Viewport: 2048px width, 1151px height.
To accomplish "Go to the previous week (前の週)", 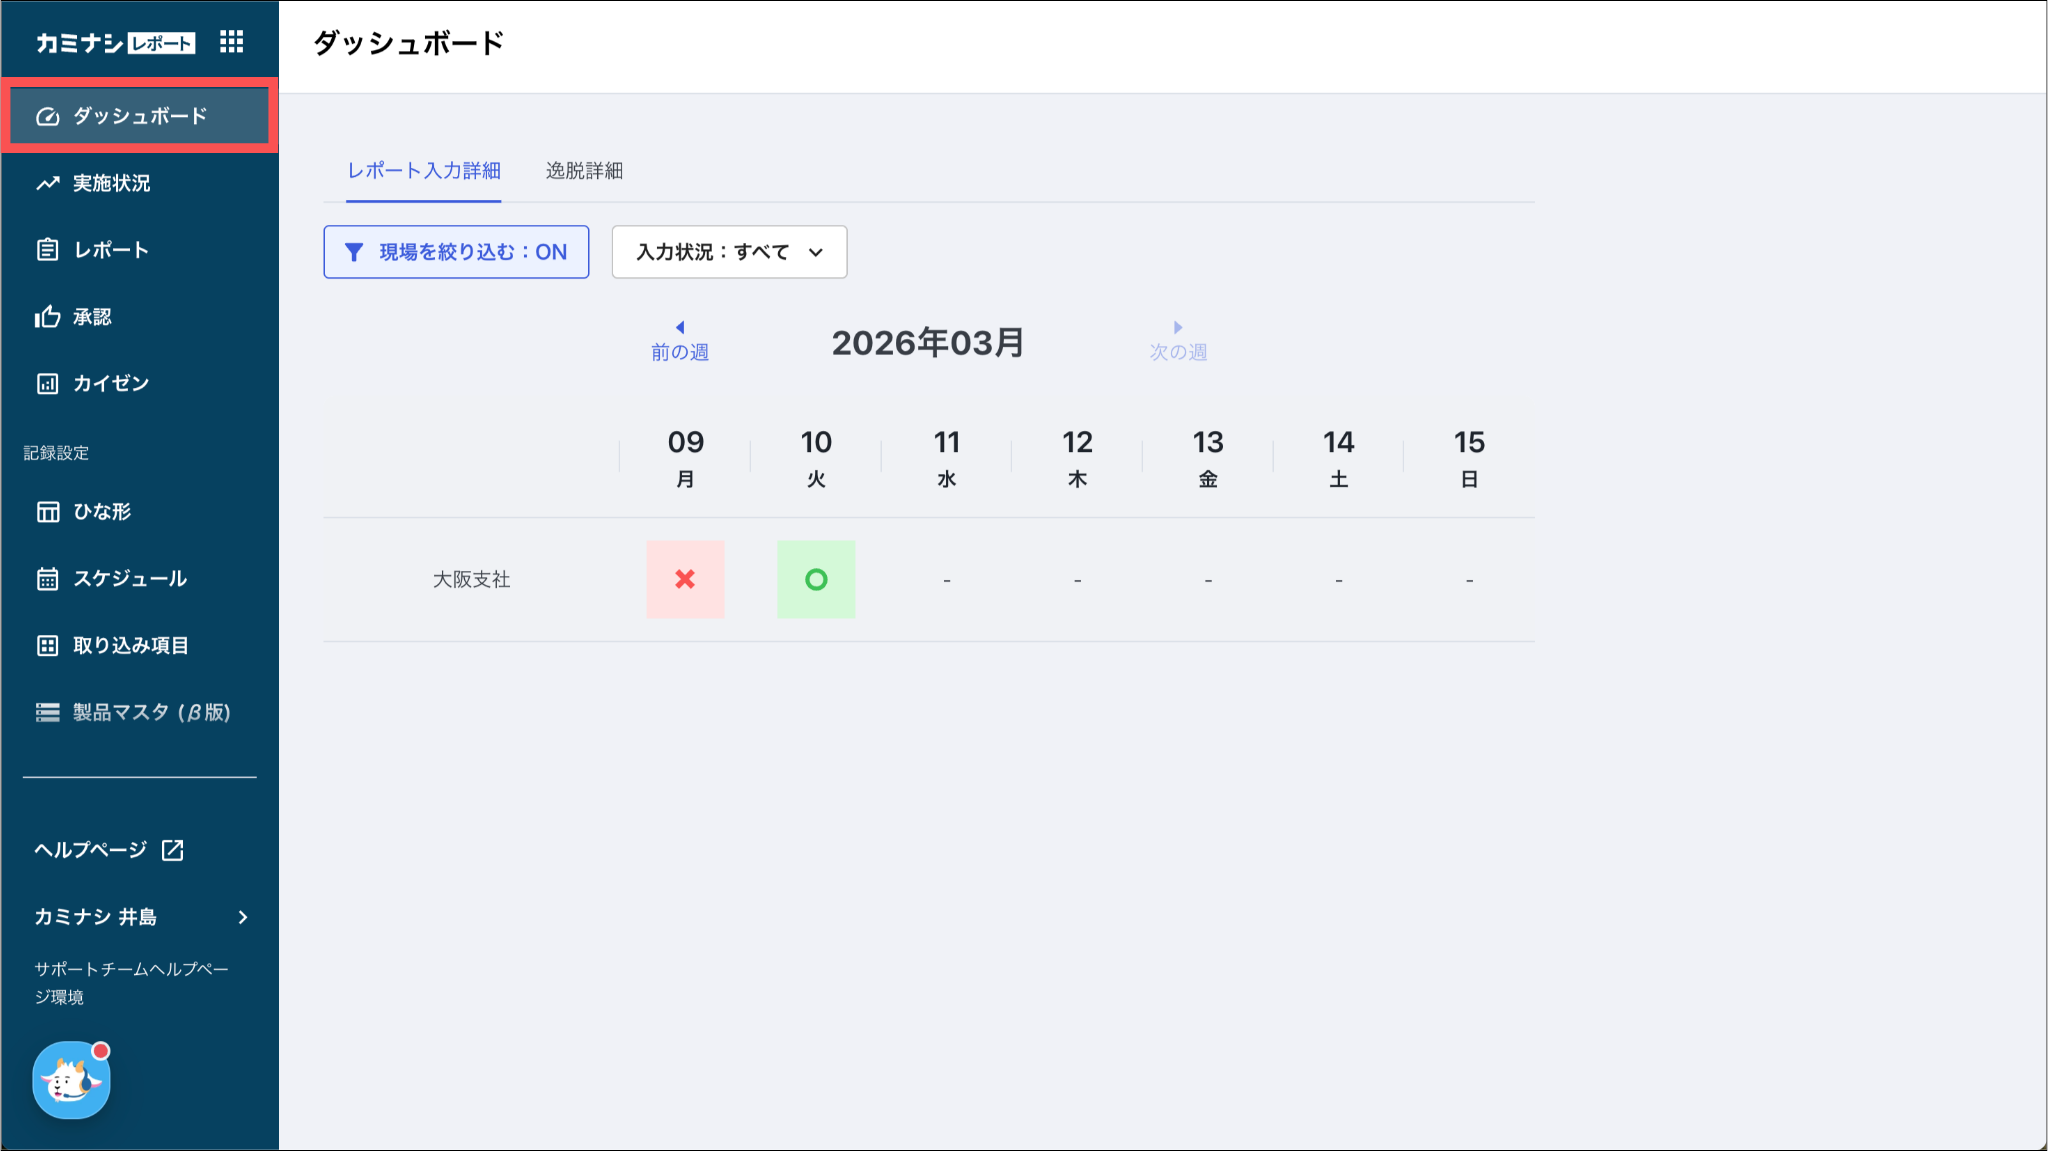I will click(x=679, y=342).
